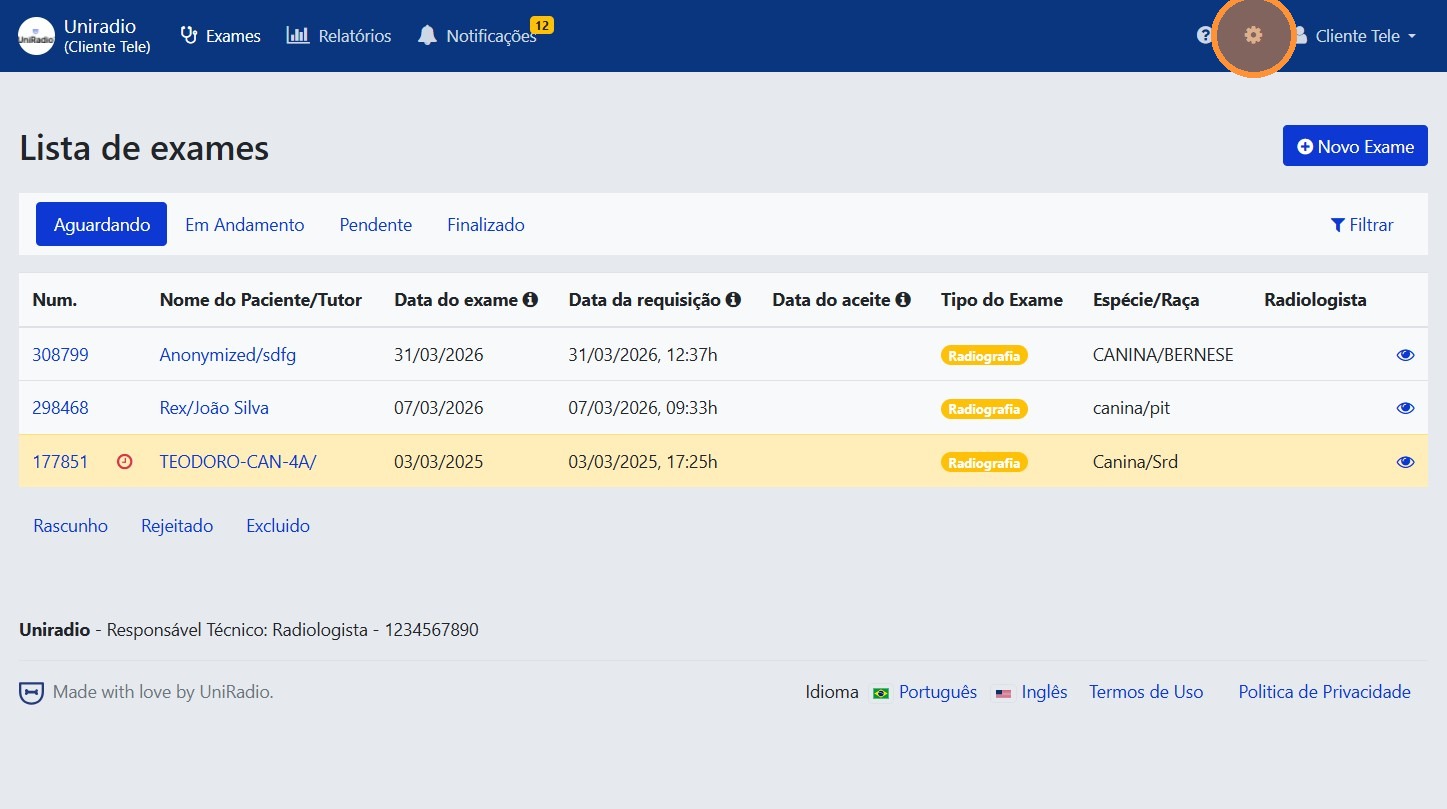Click the info icon next to Data do aceite
Viewport: 1447px width, 809px height.
pos(904,298)
